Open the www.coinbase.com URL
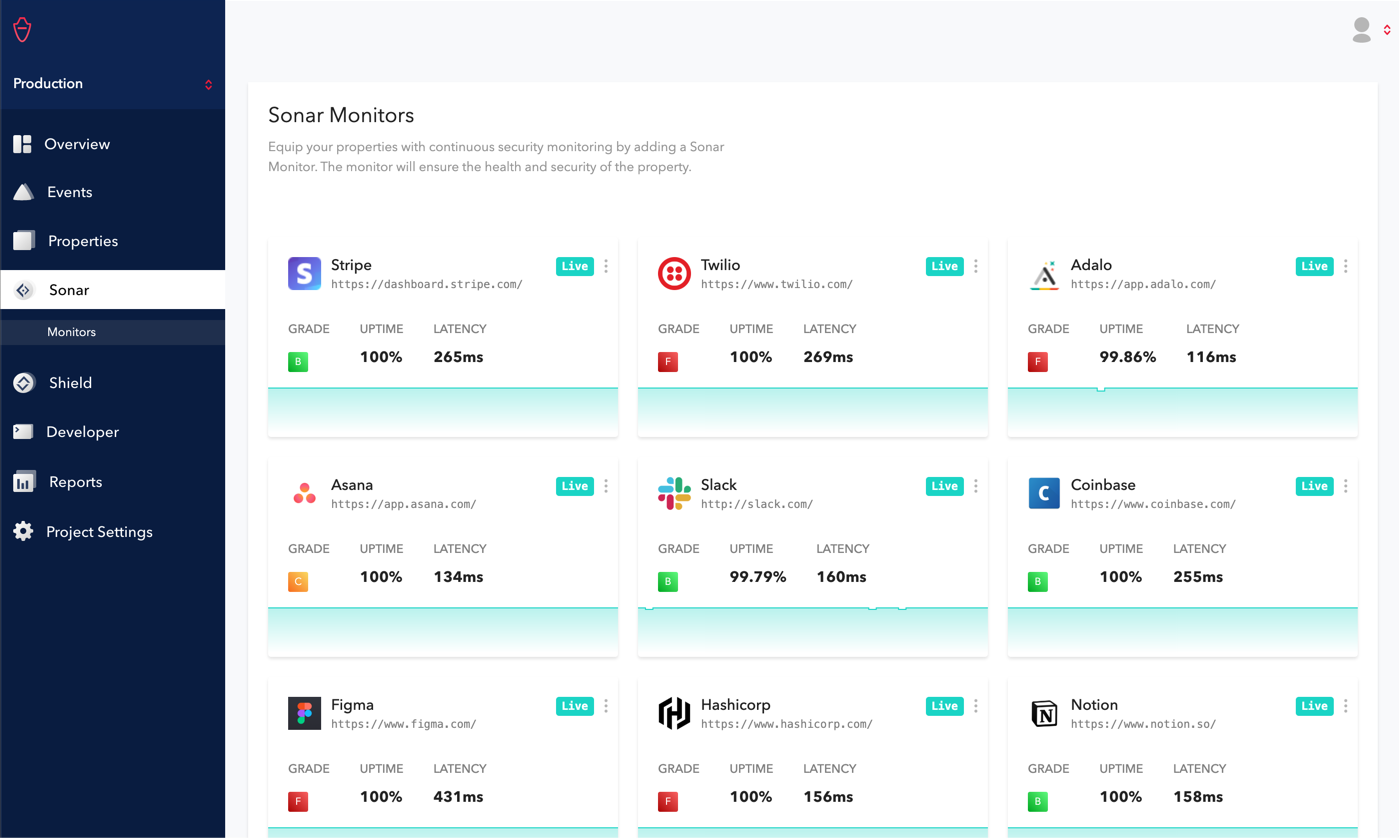The height and width of the screenshot is (838, 1400). [x=1153, y=505]
